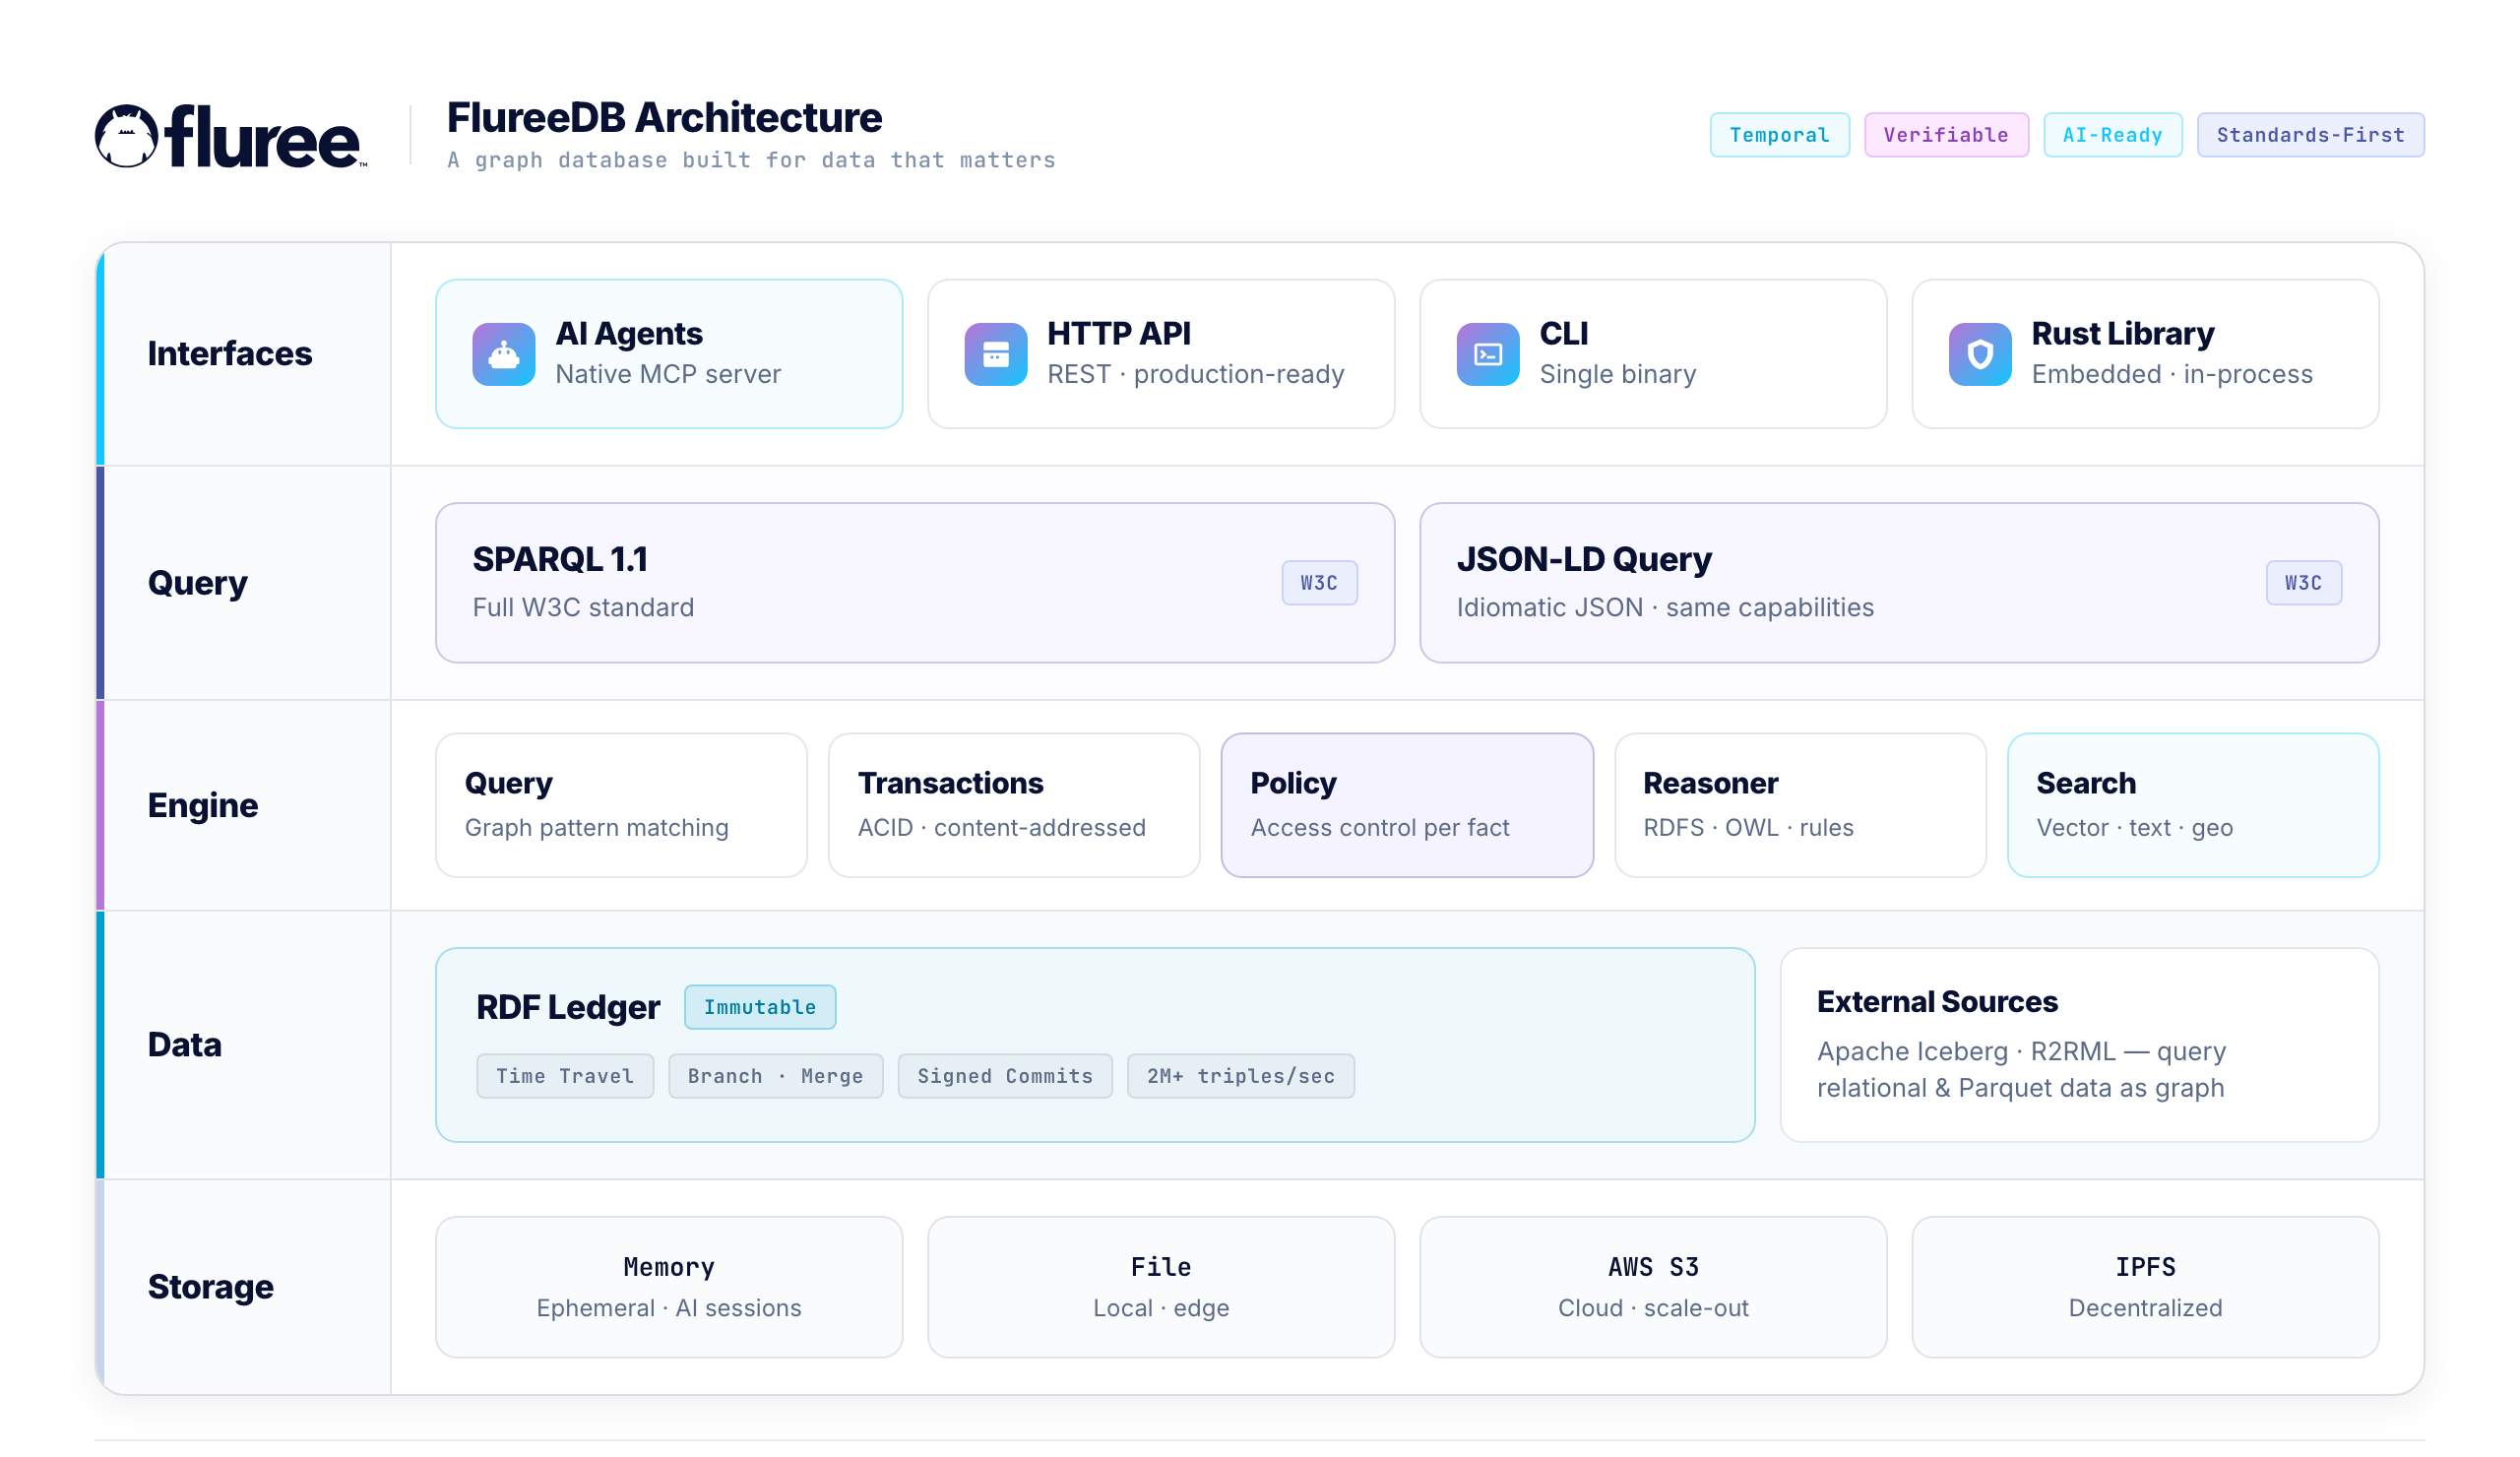Click the fluree wordmark text
Screen dimensions: 2520x1457
click(x=263, y=136)
